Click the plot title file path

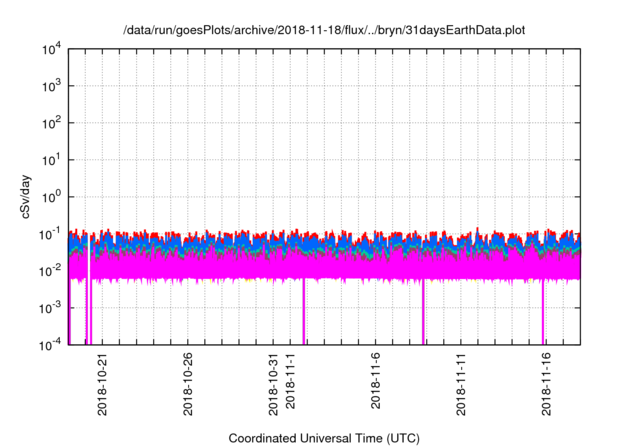pyautogui.click(x=324, y=30)
